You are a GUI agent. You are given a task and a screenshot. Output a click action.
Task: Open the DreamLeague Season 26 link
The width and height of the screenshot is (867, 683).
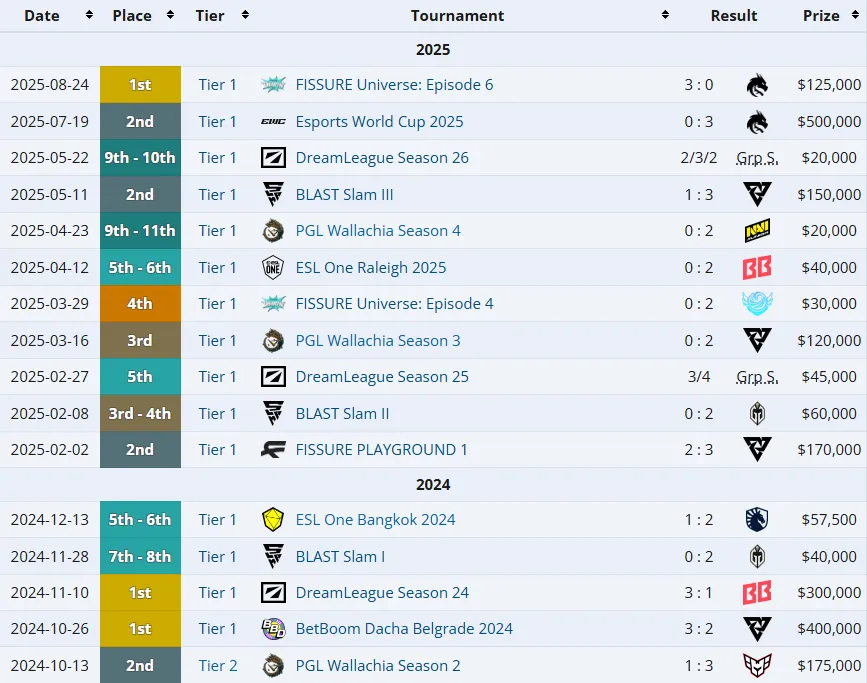coord(382,158)
